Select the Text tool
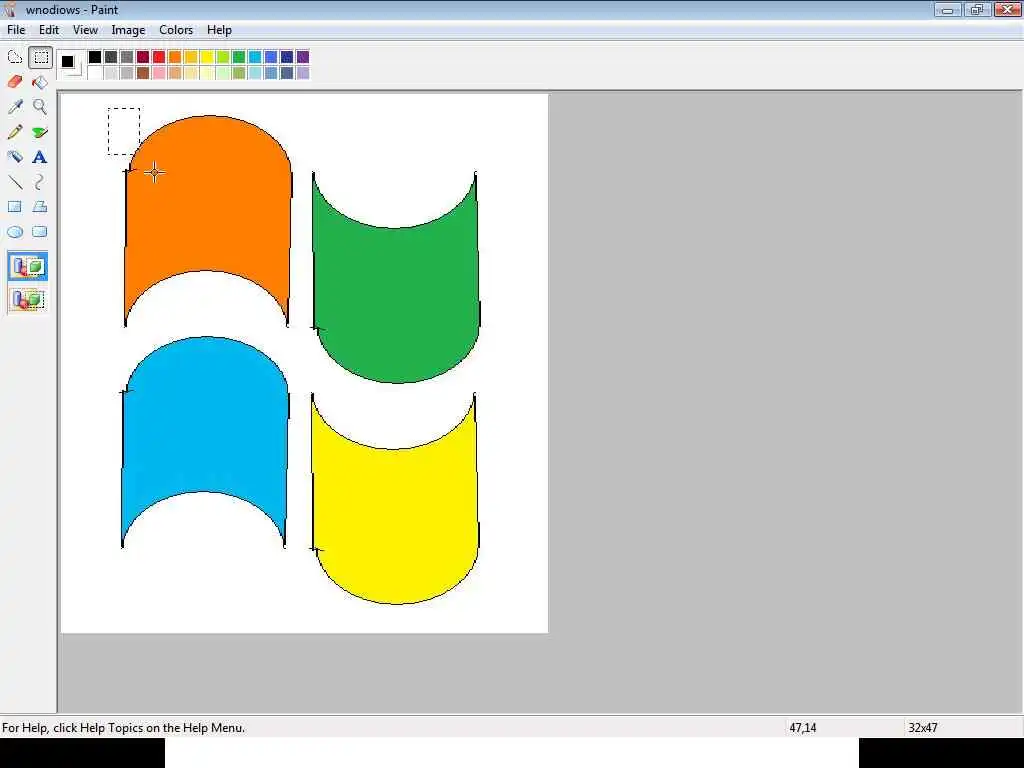This screenshot has height=768, width=1024. [40, 157]
